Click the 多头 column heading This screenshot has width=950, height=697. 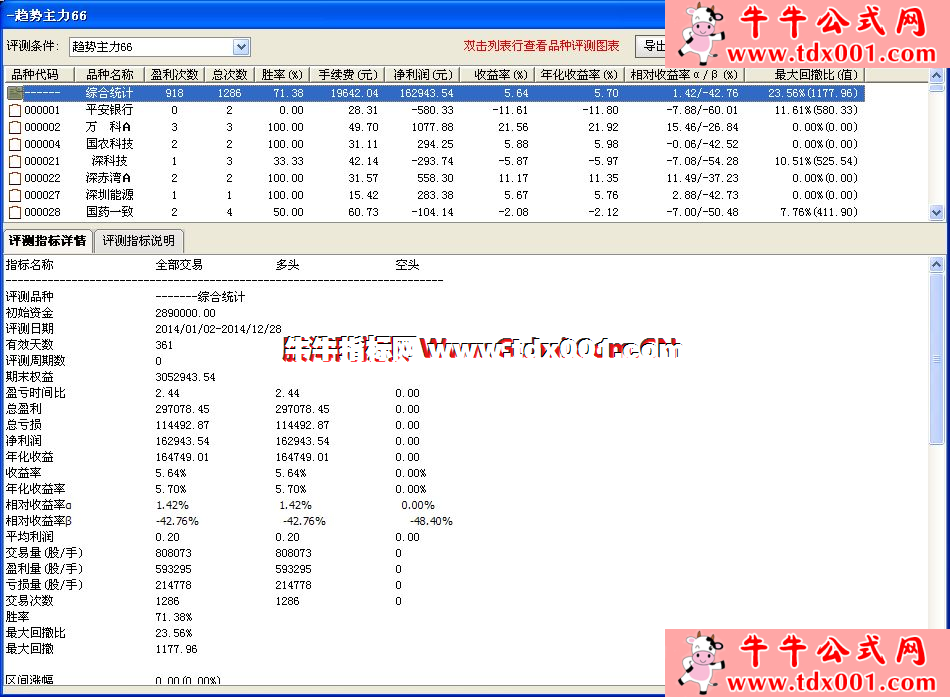point(287,265)
